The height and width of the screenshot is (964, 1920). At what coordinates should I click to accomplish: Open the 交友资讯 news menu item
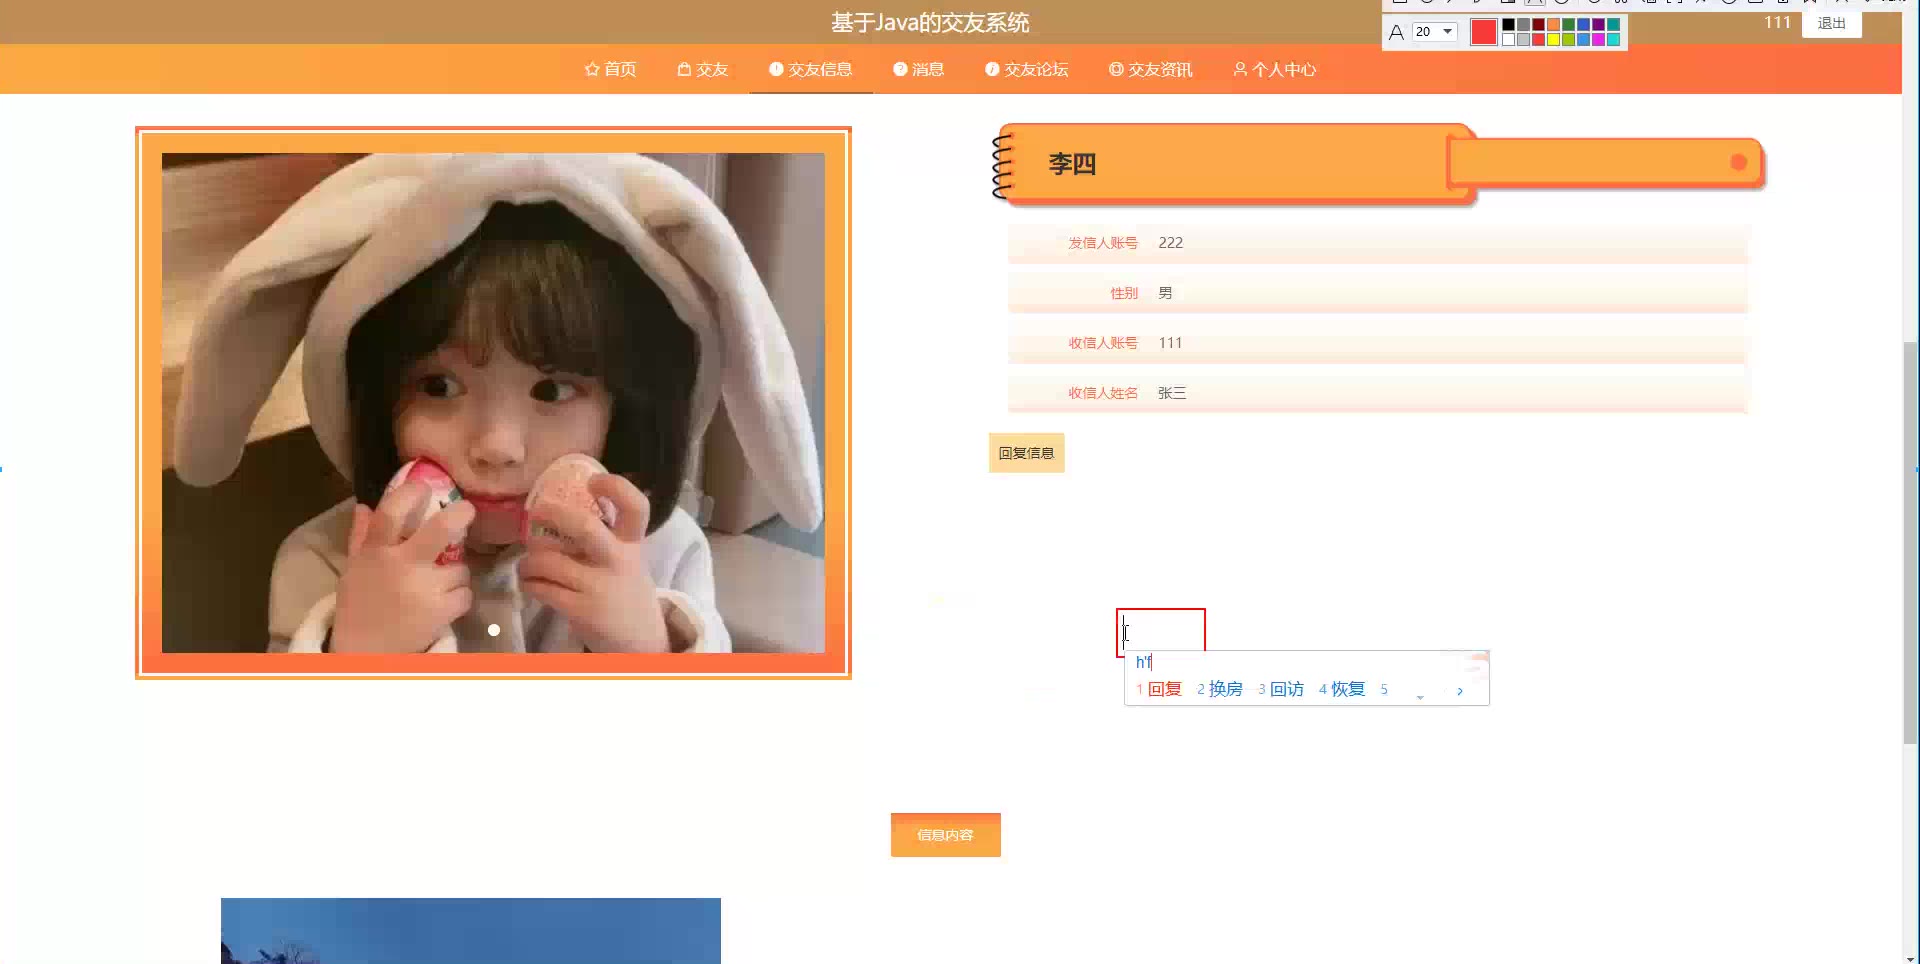(1150, 69)
